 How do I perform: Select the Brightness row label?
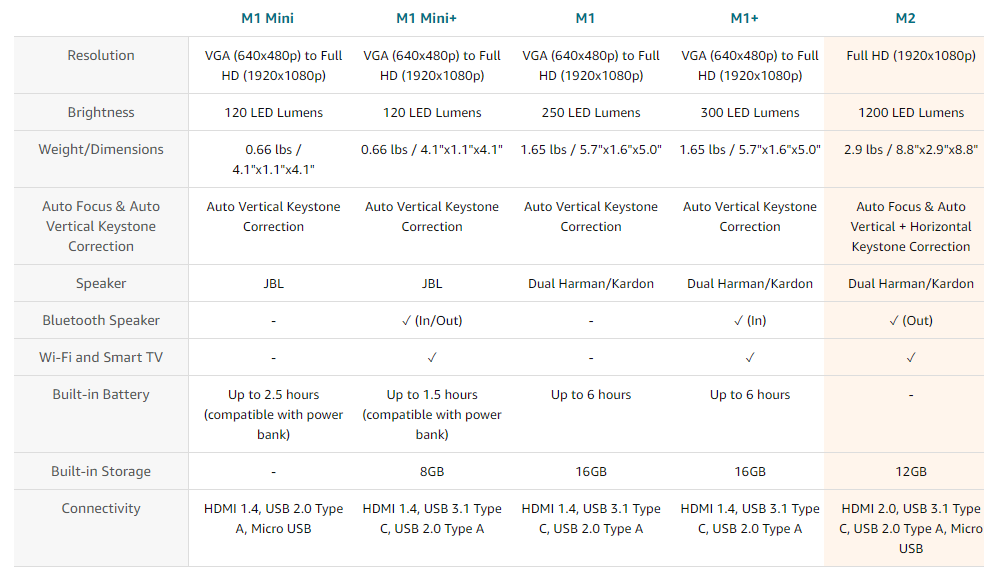(x=101, y=112)
